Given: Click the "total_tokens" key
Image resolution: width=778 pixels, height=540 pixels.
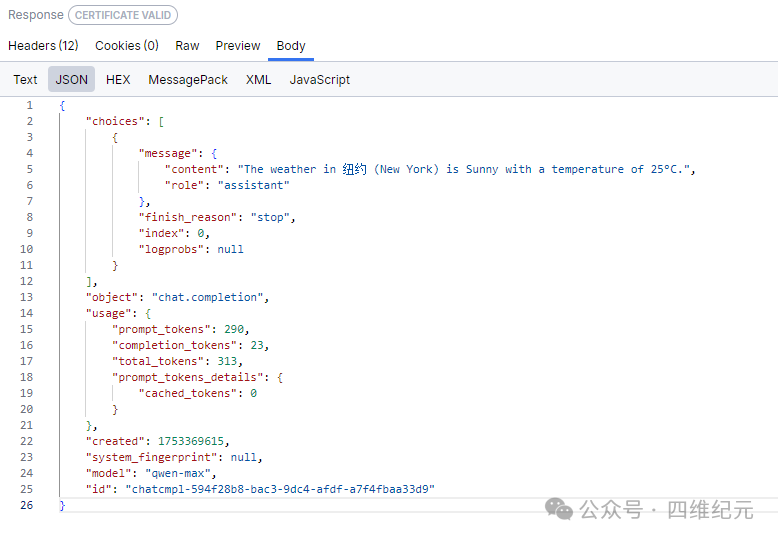Looking at the screenshot, I should click(x=158, y=361).
